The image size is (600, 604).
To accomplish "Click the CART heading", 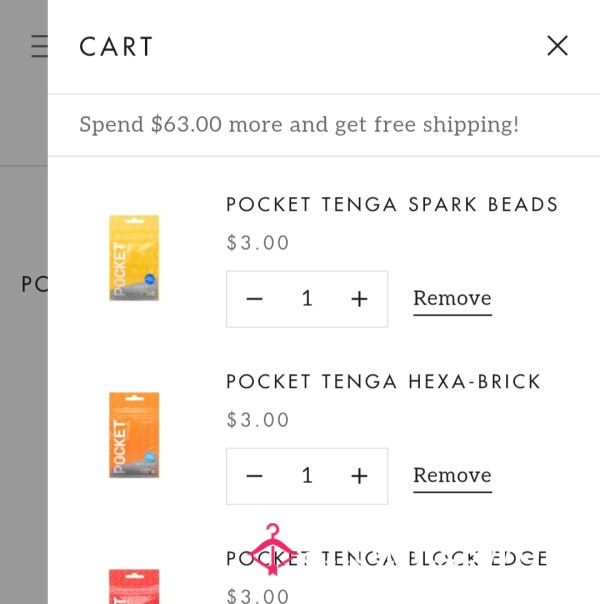I will click(116, 47).
